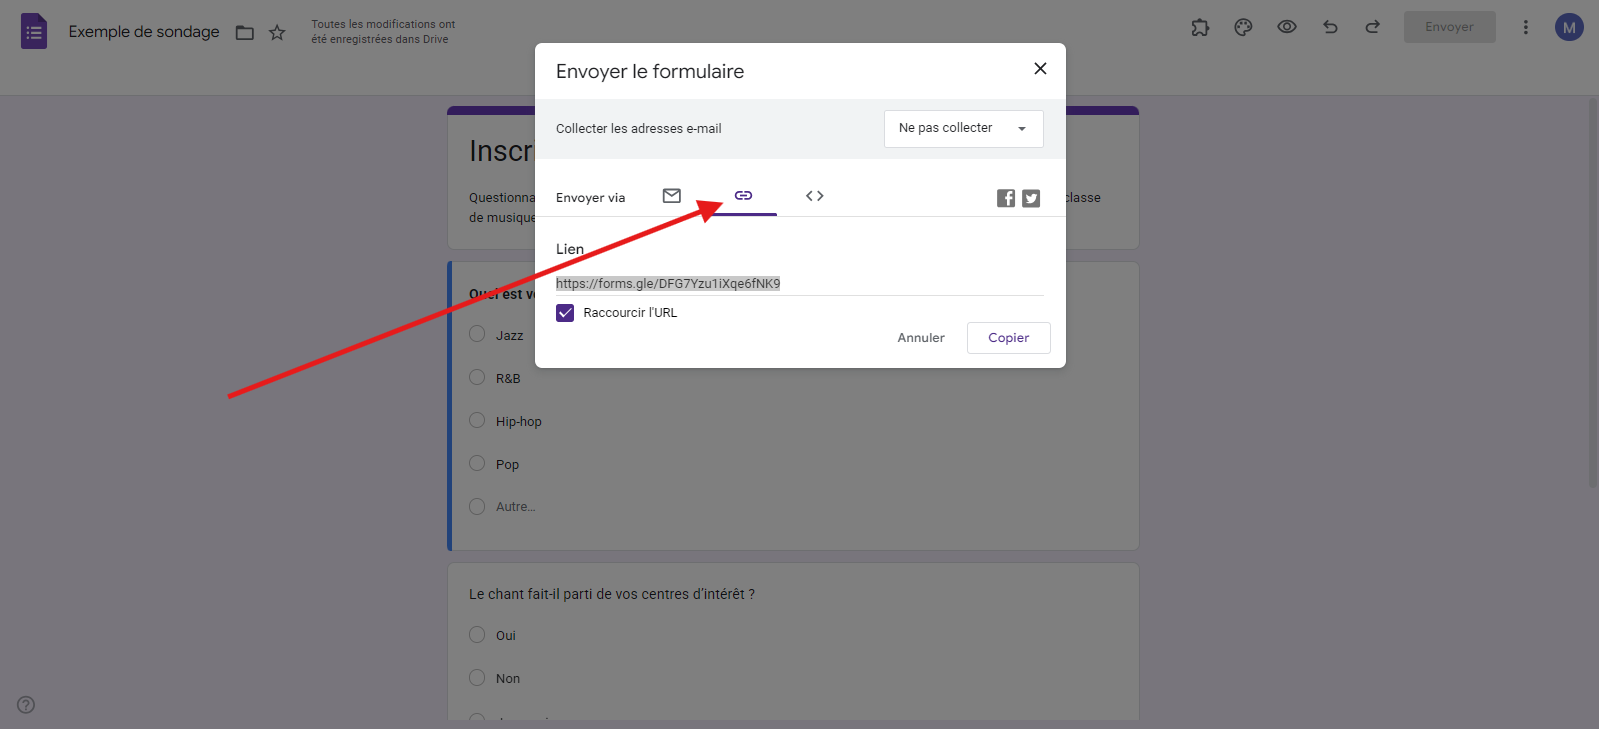Preview the form with eye icon
Image resolution: width=1599 pixels, height=729 pixels.
(1287, 27)
